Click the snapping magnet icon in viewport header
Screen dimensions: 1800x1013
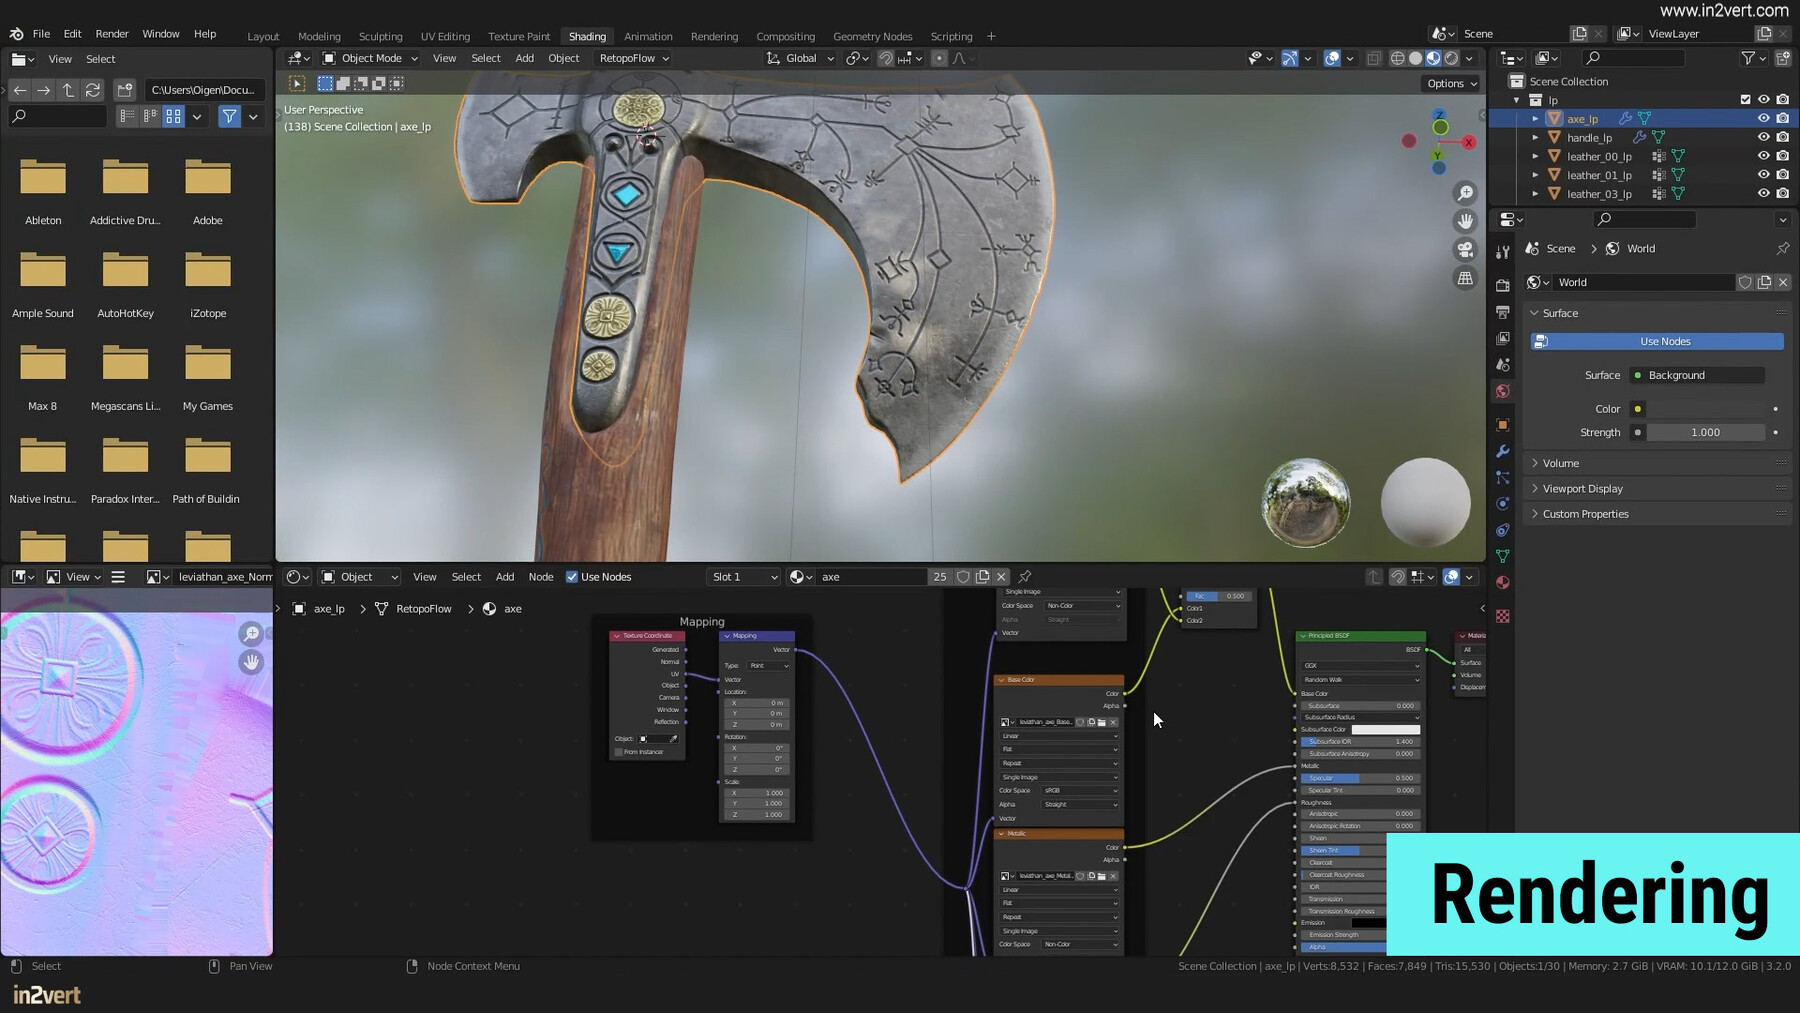point(886,58)
